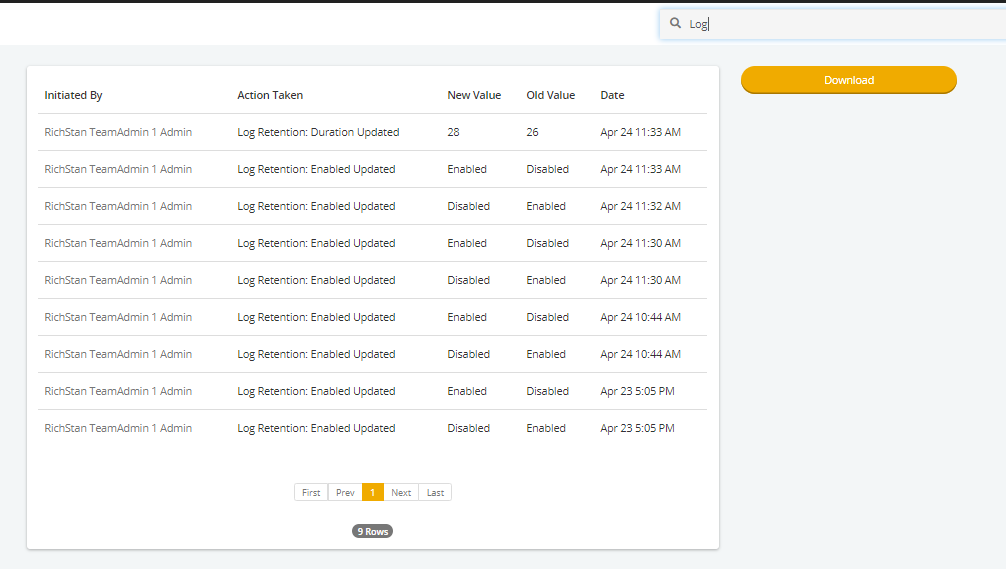
Task: Sort by Initiated By column header
Action: click(73, 95)
